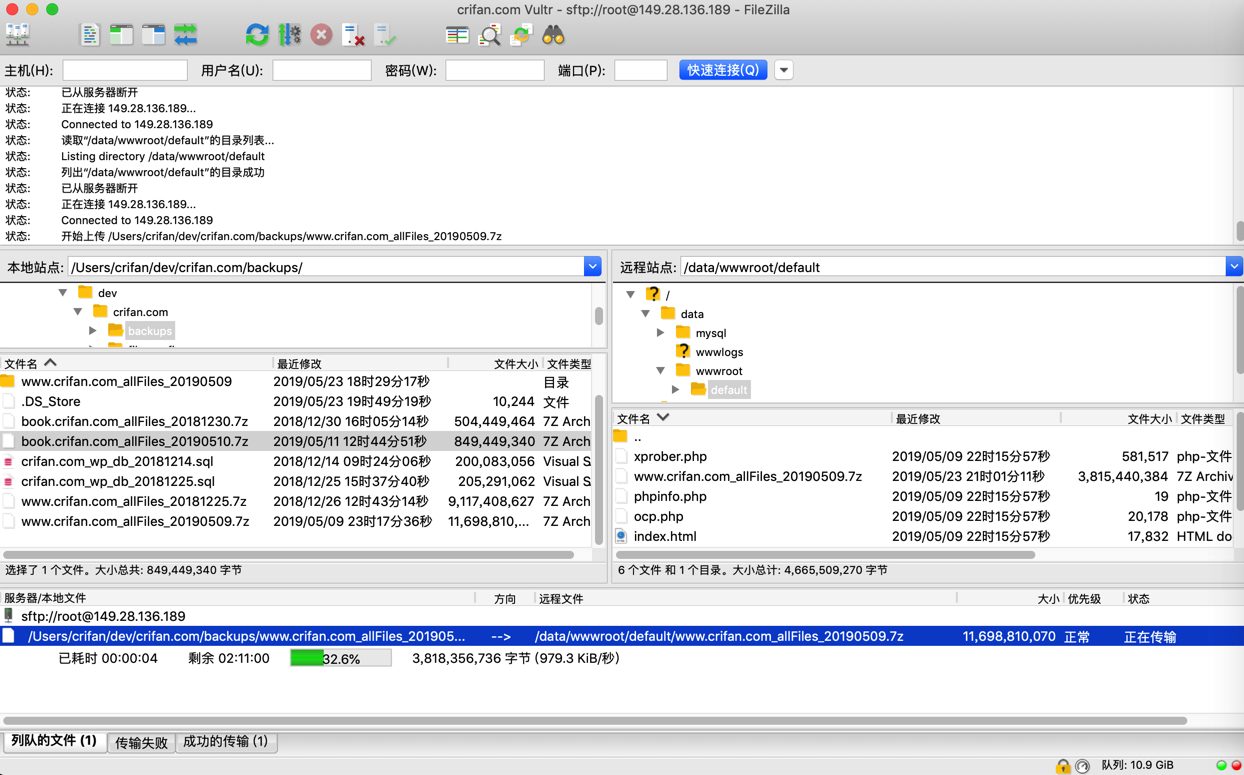Toggle the remote directory tree view
Screen dimensions: 1244x775
point(154,35)
